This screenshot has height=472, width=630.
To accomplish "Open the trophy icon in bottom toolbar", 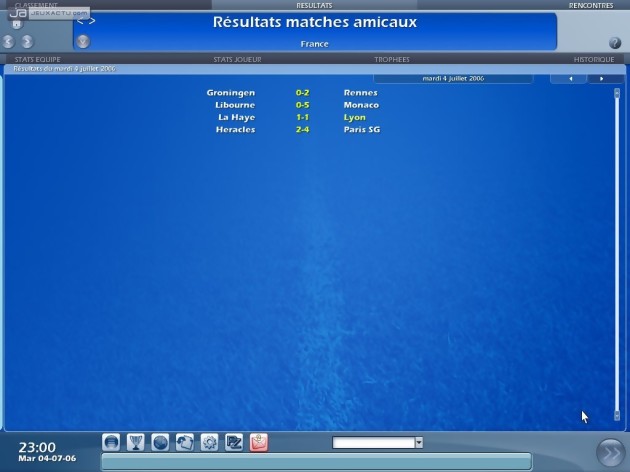I will (136, 442).
